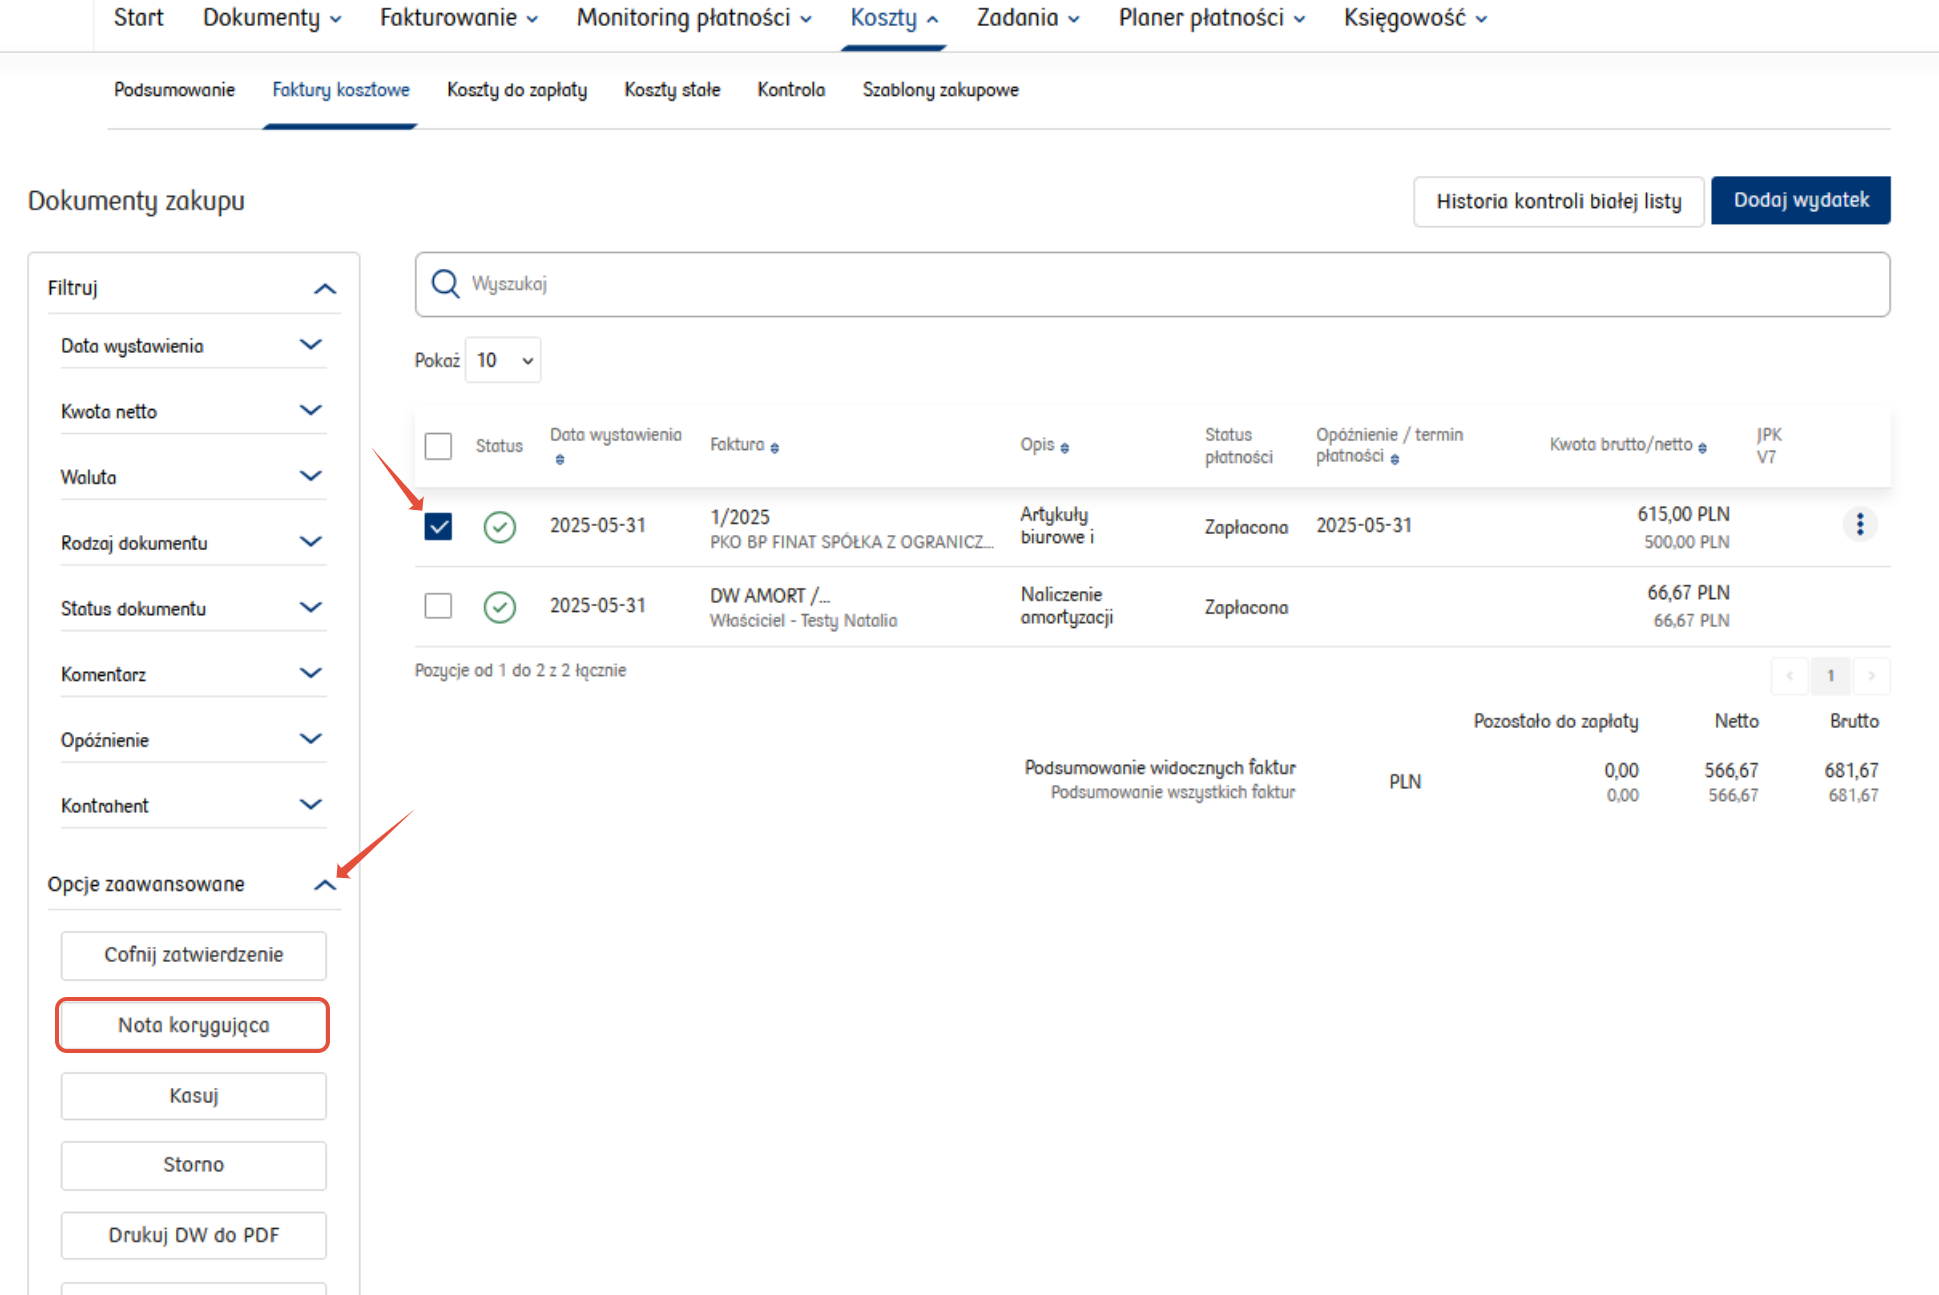Screen dimensions: 1939x1295
Task: Sort by Data wystawienia sort icon
Action: tap(560, 460)
